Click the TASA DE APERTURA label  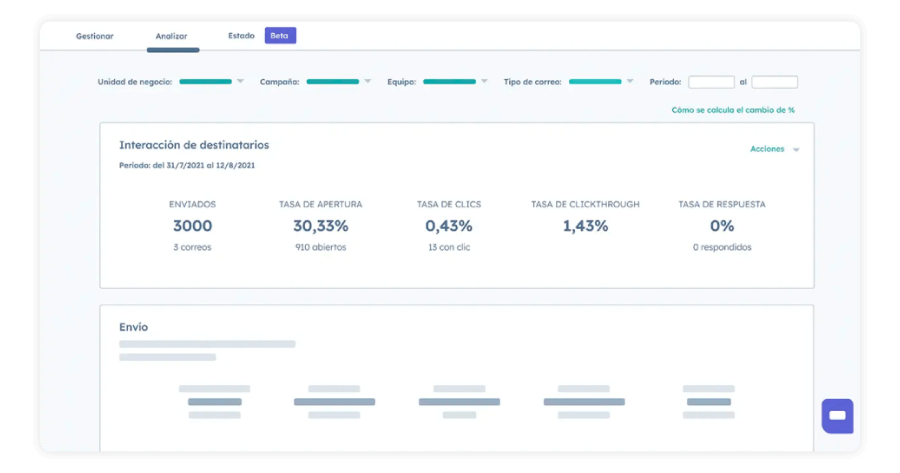(321, 204)
